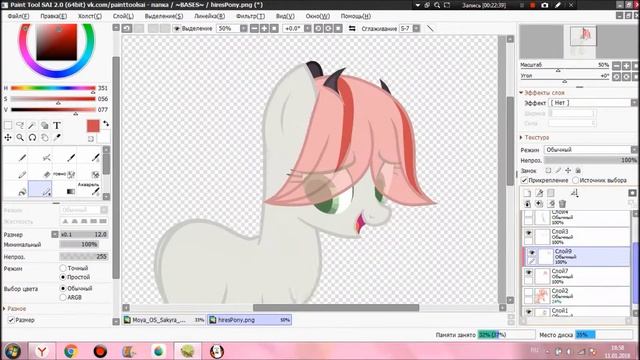Open the rotation angle dropdown
640x360 pixels.
click(x=308, y=28)
